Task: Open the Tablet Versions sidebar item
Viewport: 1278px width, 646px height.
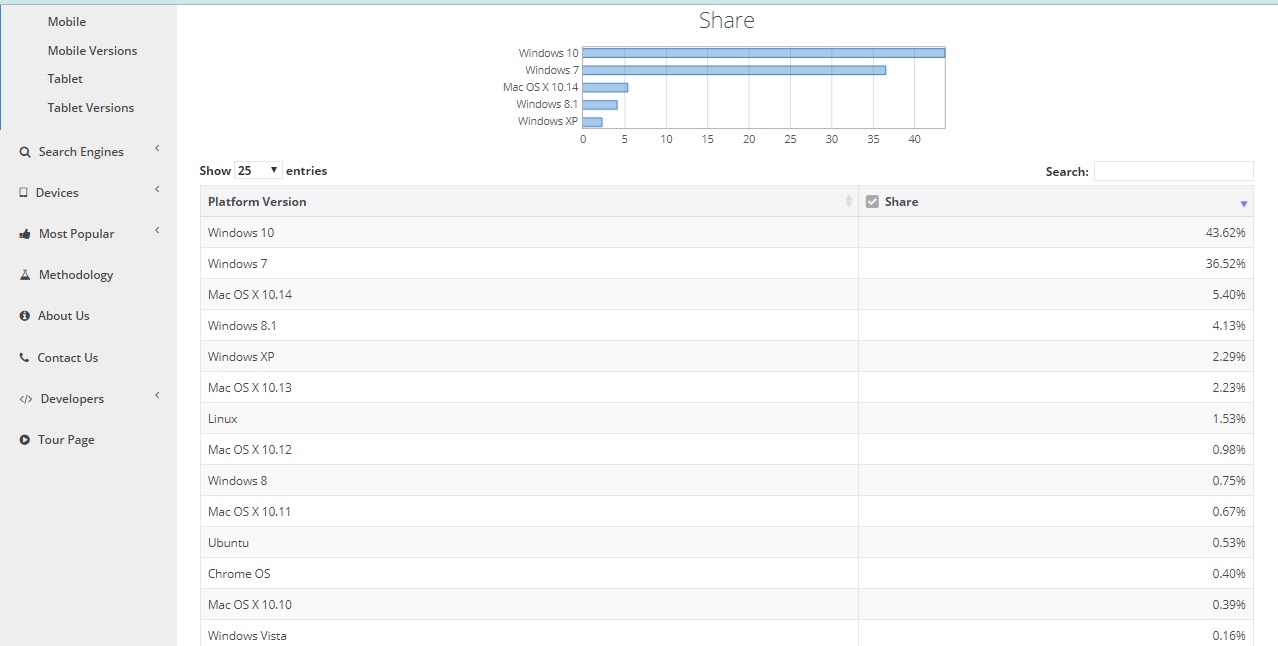Action: [x=90, y=108]
